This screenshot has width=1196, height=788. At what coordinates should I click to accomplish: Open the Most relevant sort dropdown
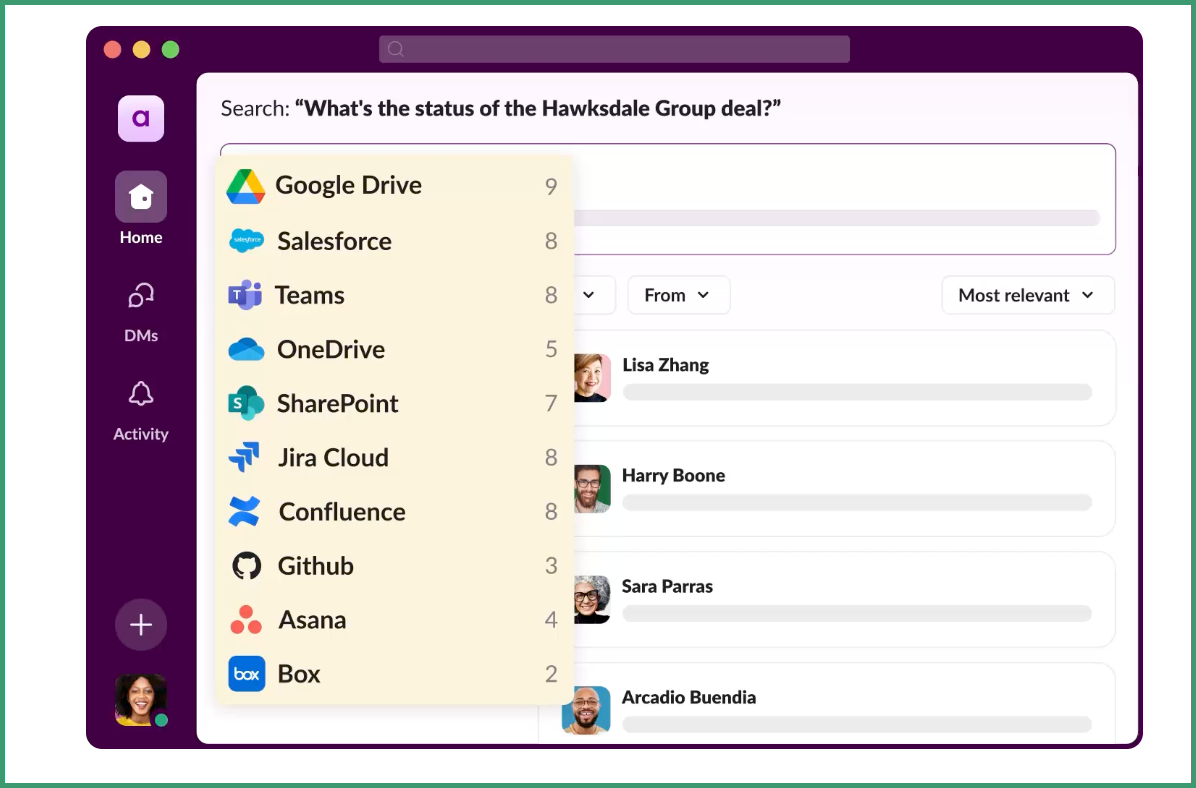(1027, 295)
